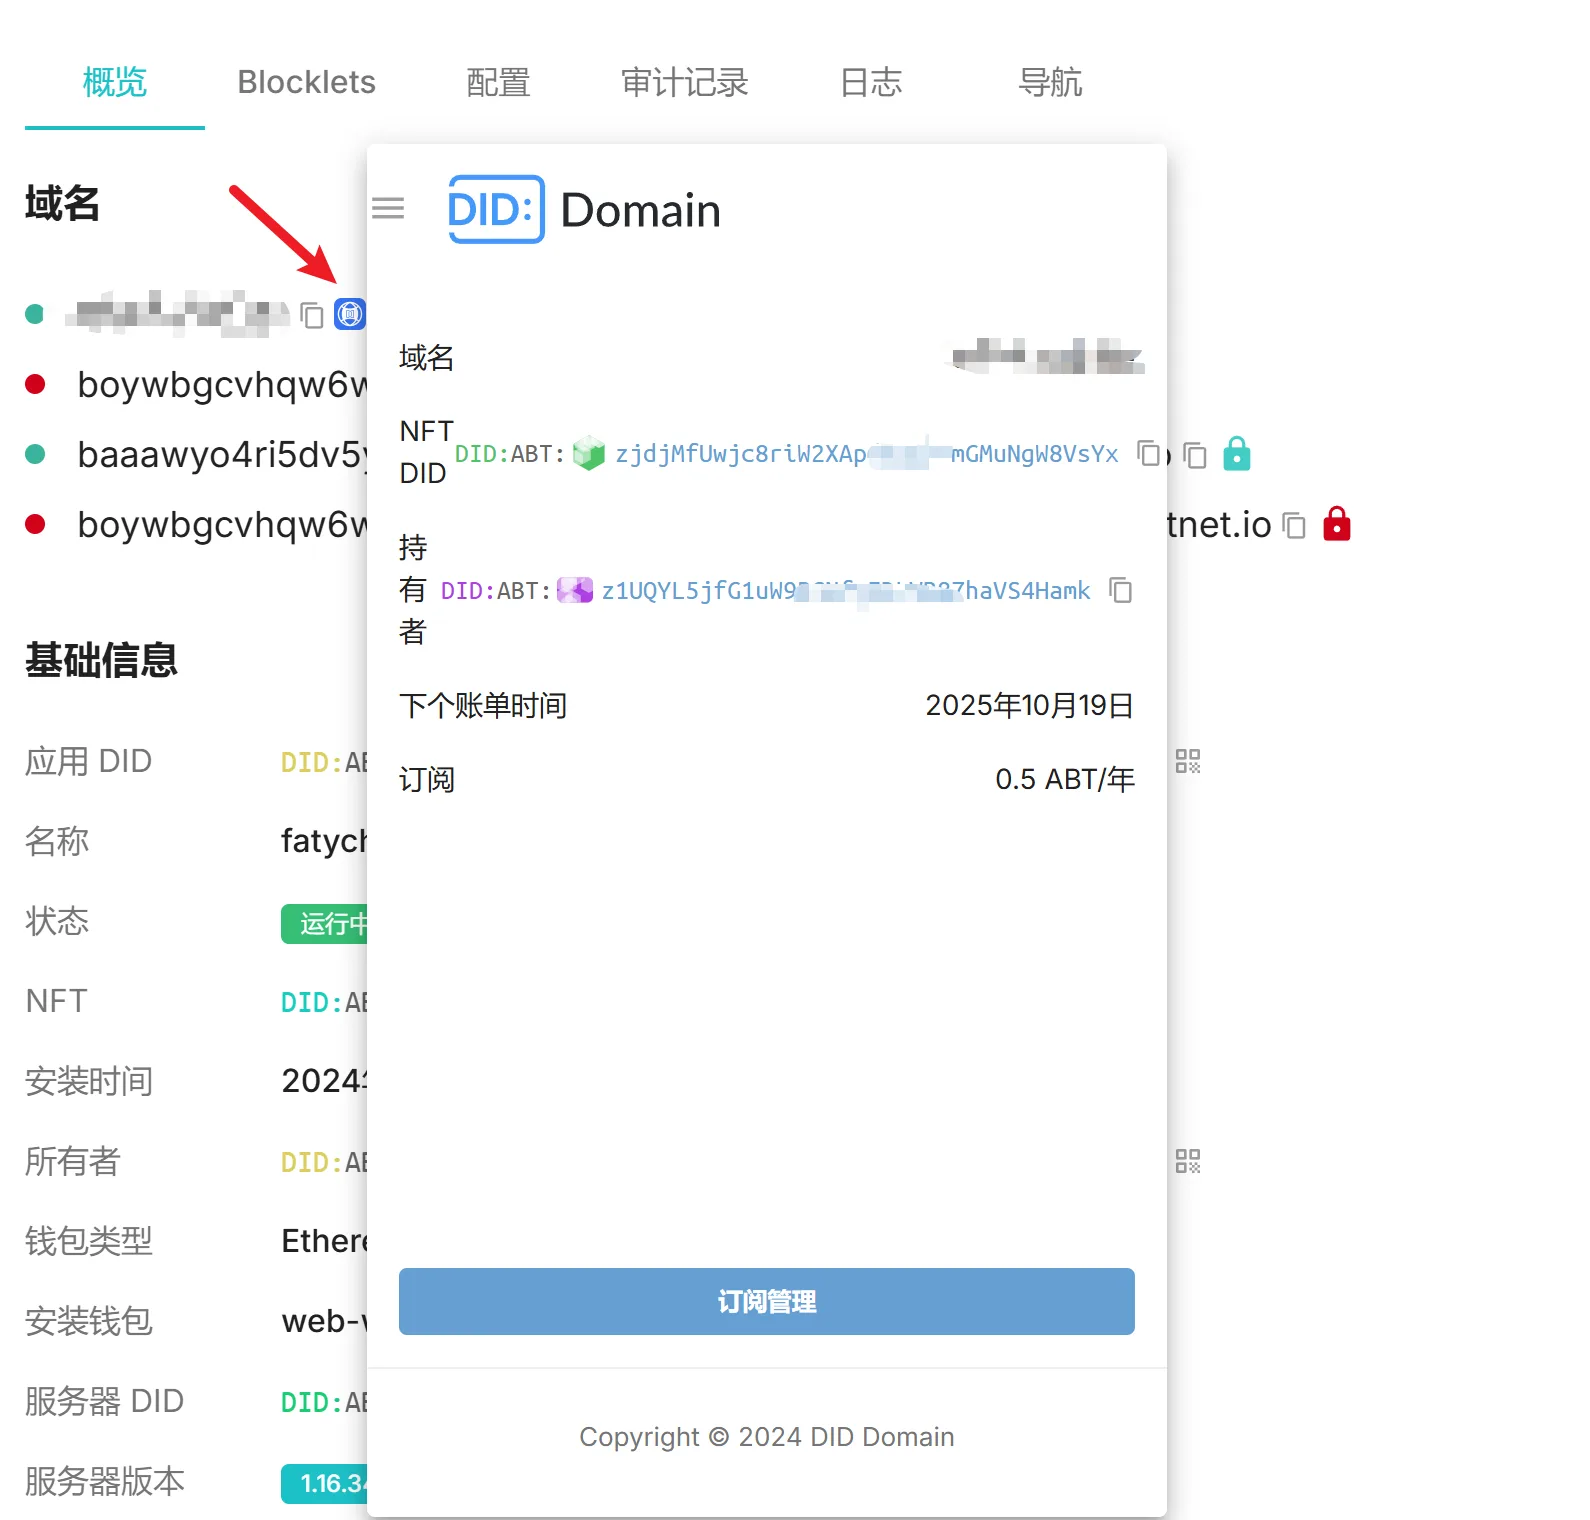
Task: Click the date 2025年10月19日
Action: tap(1030, 705)
